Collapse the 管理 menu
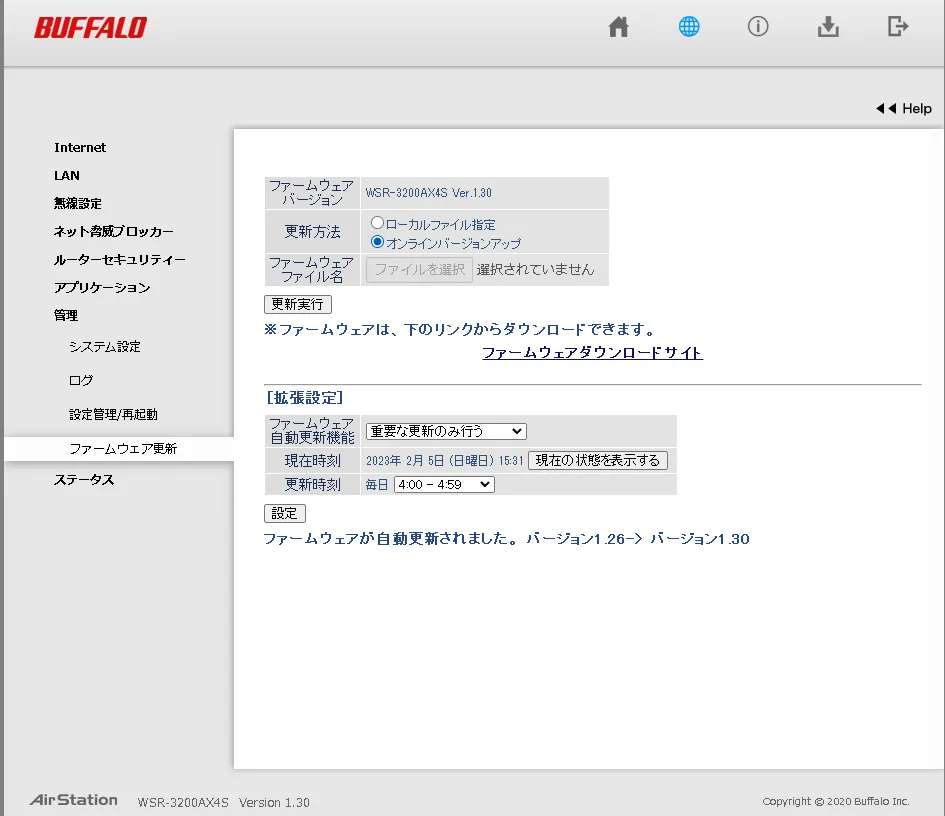The image size is (945, 816). [x=66, y=316]
